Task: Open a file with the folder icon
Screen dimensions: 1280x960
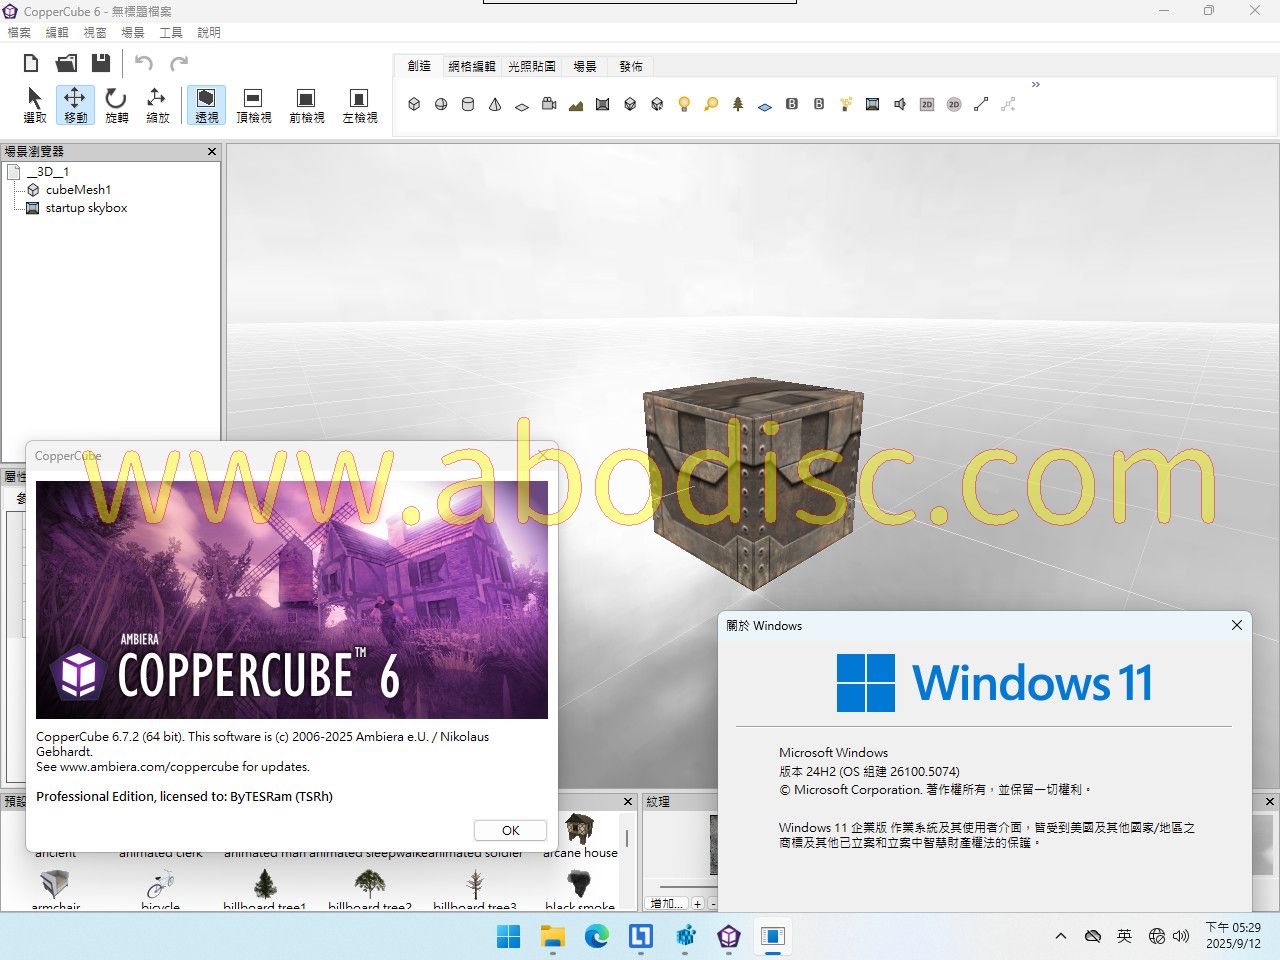Action: [x=66, y=63]
